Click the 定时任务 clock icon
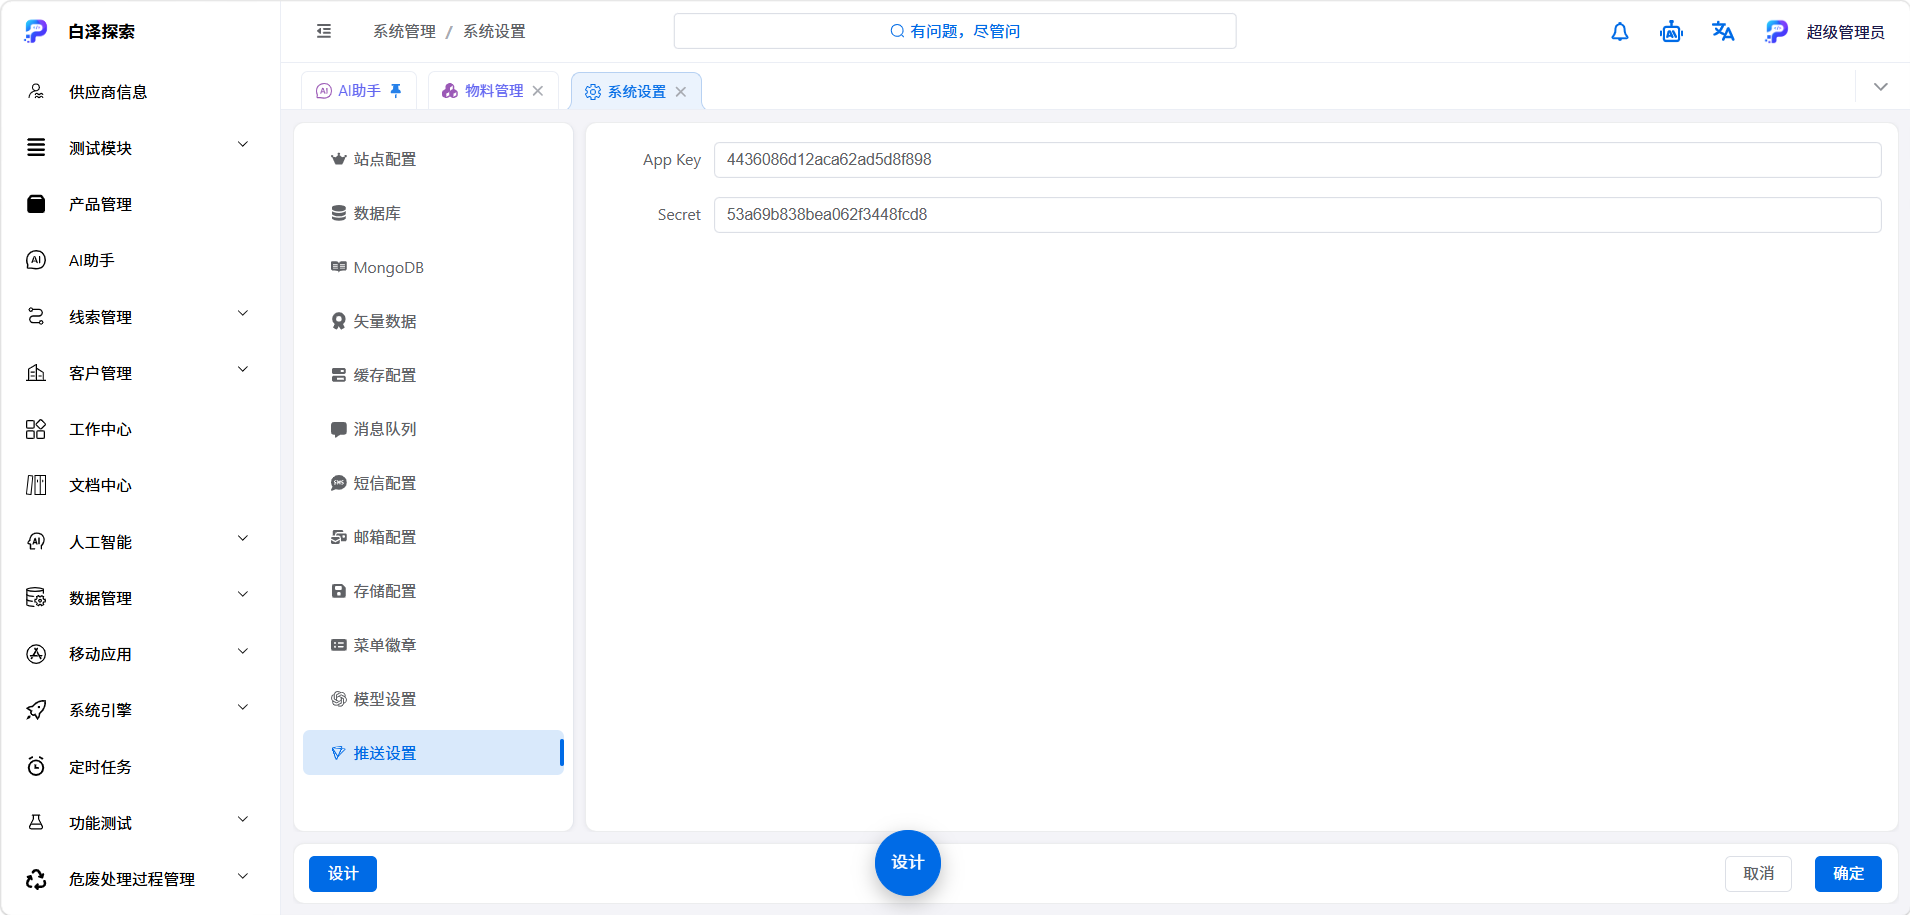Image resolution: width=1910 pixels, height=915 pixels. pyautogui.click(x=36, y=767)
